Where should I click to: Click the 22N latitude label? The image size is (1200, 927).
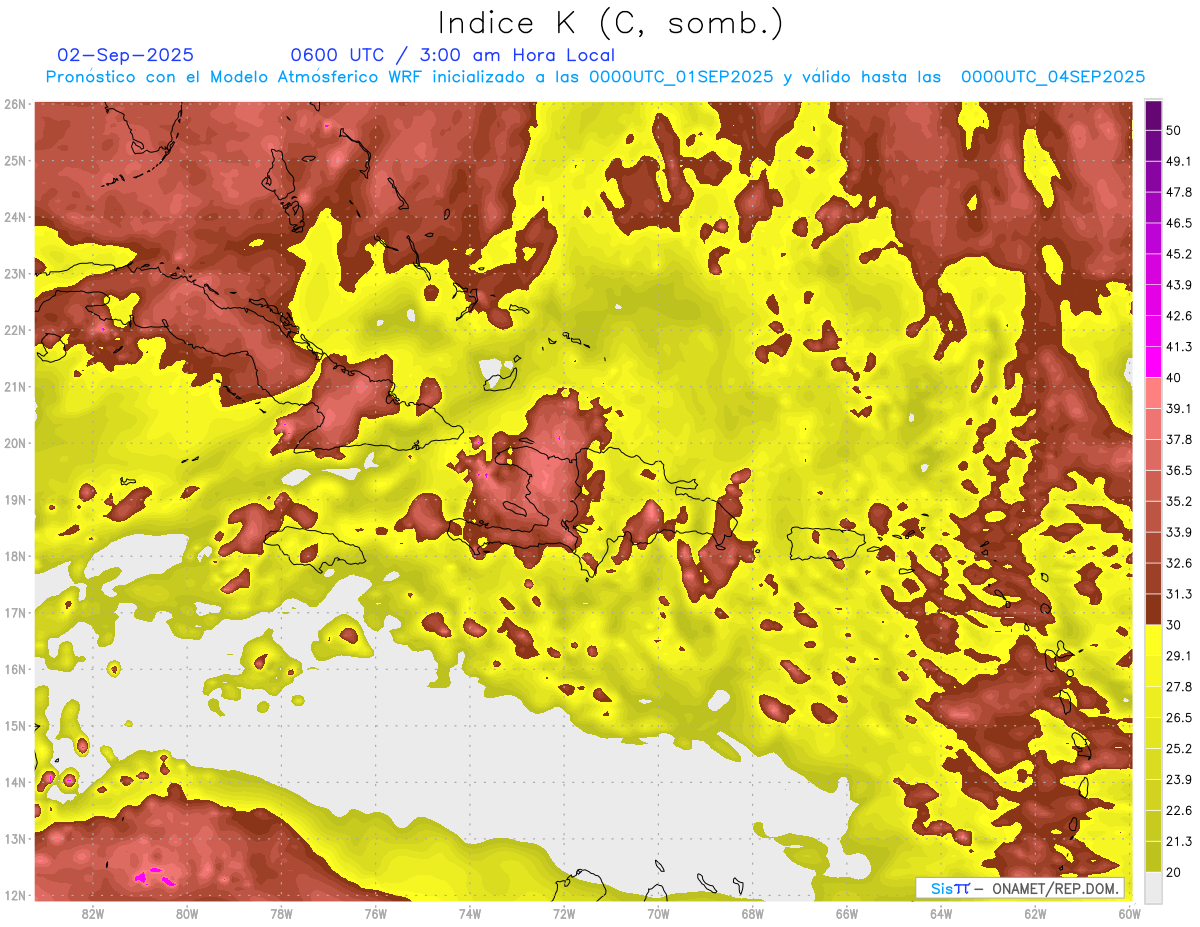tap(15, 330)
